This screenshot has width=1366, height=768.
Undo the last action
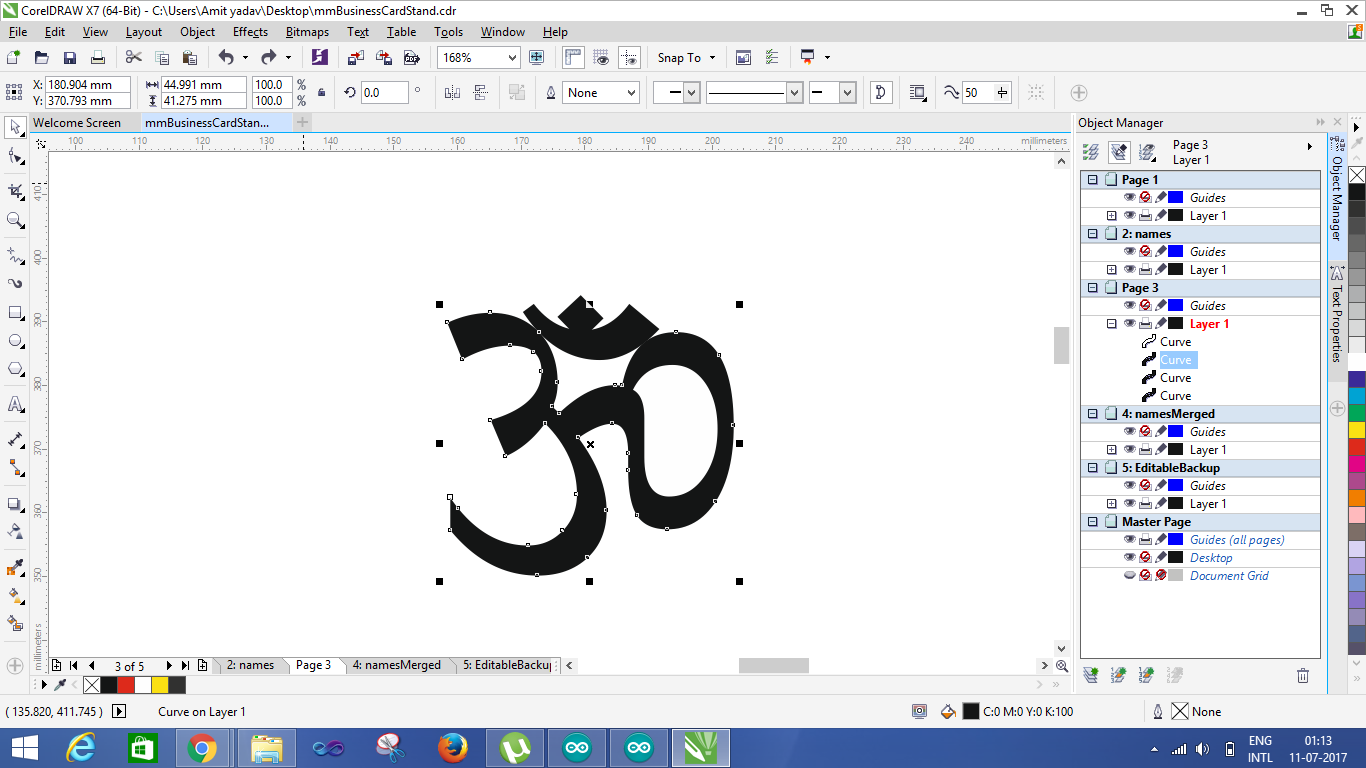point(226,58)
